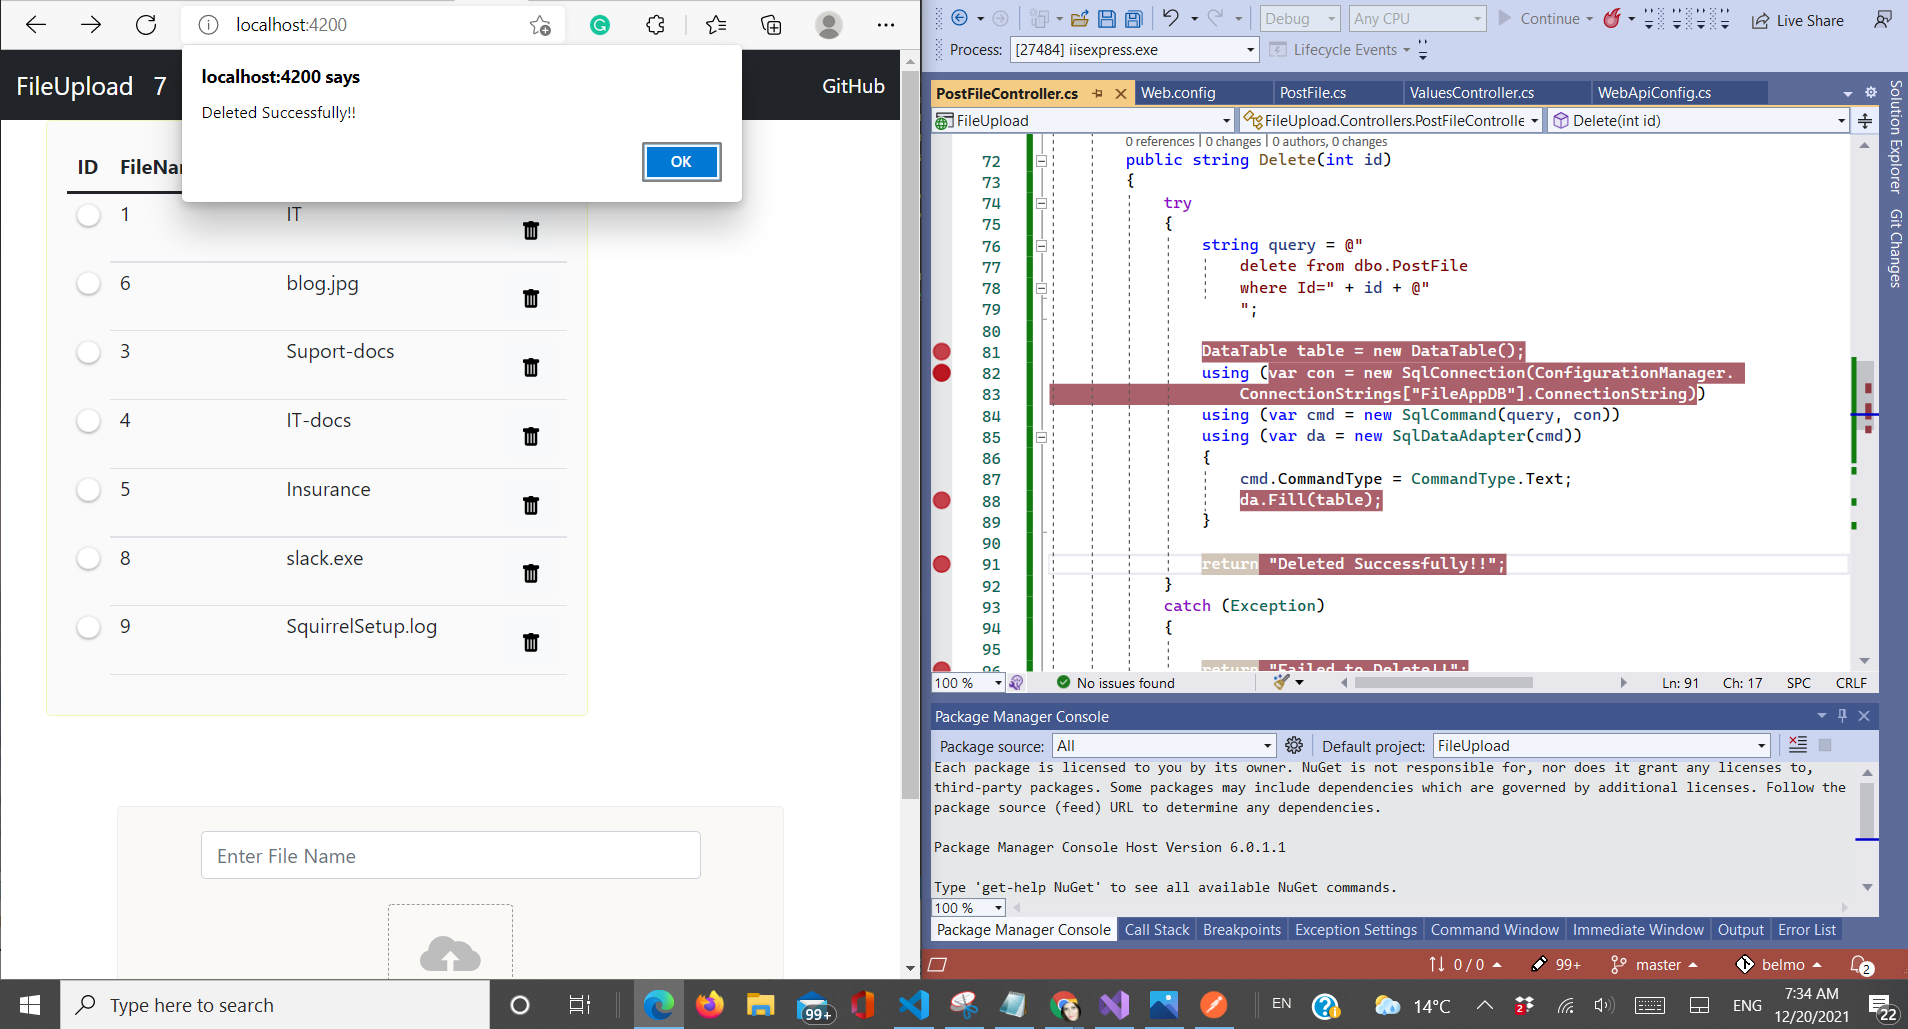Delete the blog.jpg row with trash icon
1908x1029 pixels.
pyautogui.click(x=531, y=298)
